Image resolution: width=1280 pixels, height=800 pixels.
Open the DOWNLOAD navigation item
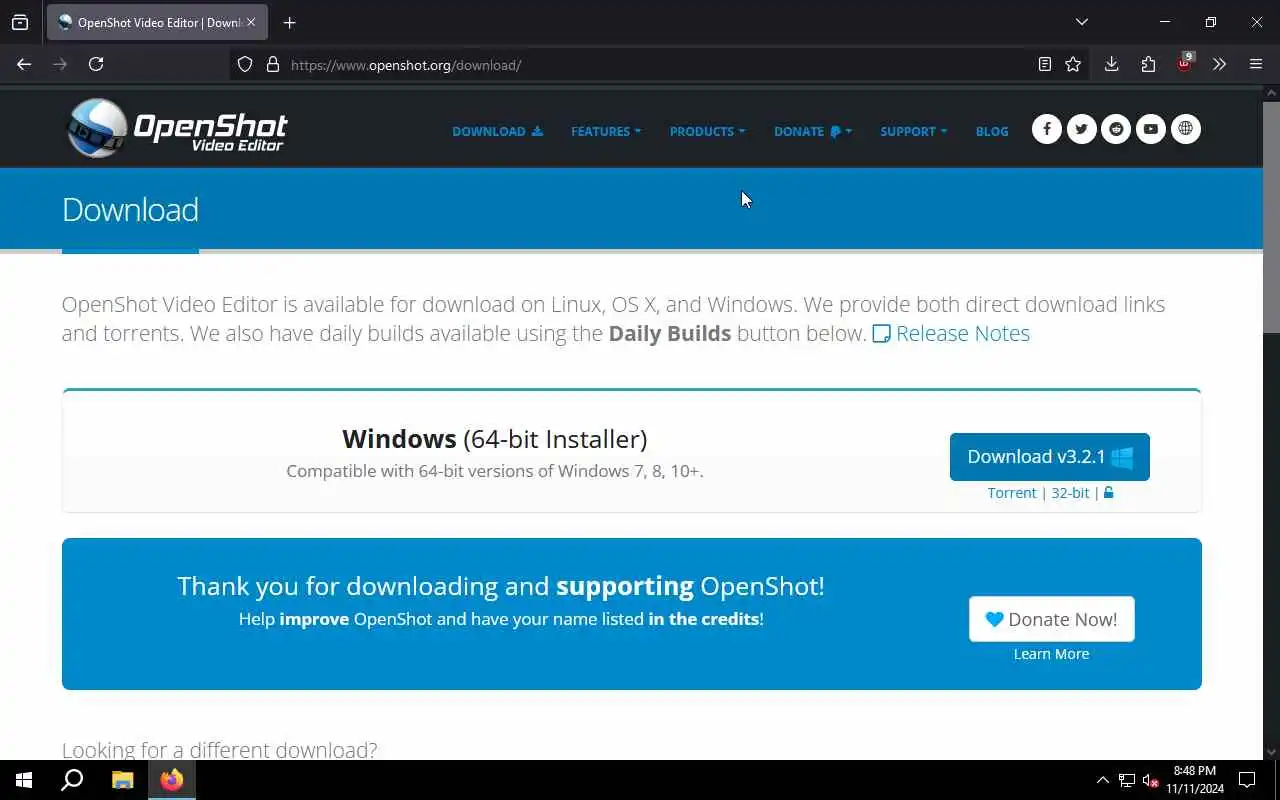497,131
